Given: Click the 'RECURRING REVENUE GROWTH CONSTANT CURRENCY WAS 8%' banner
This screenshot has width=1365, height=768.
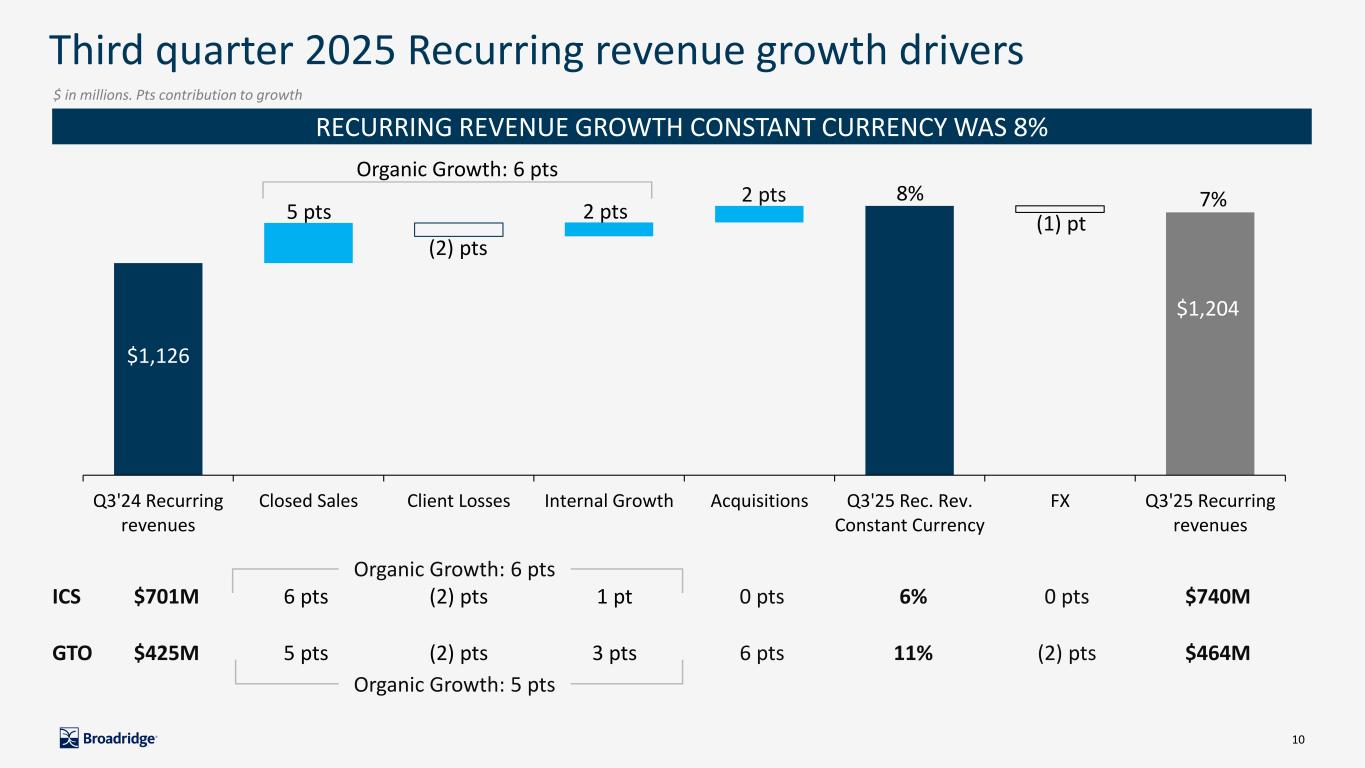Looking at the screenshot, I should pos(682,127).
